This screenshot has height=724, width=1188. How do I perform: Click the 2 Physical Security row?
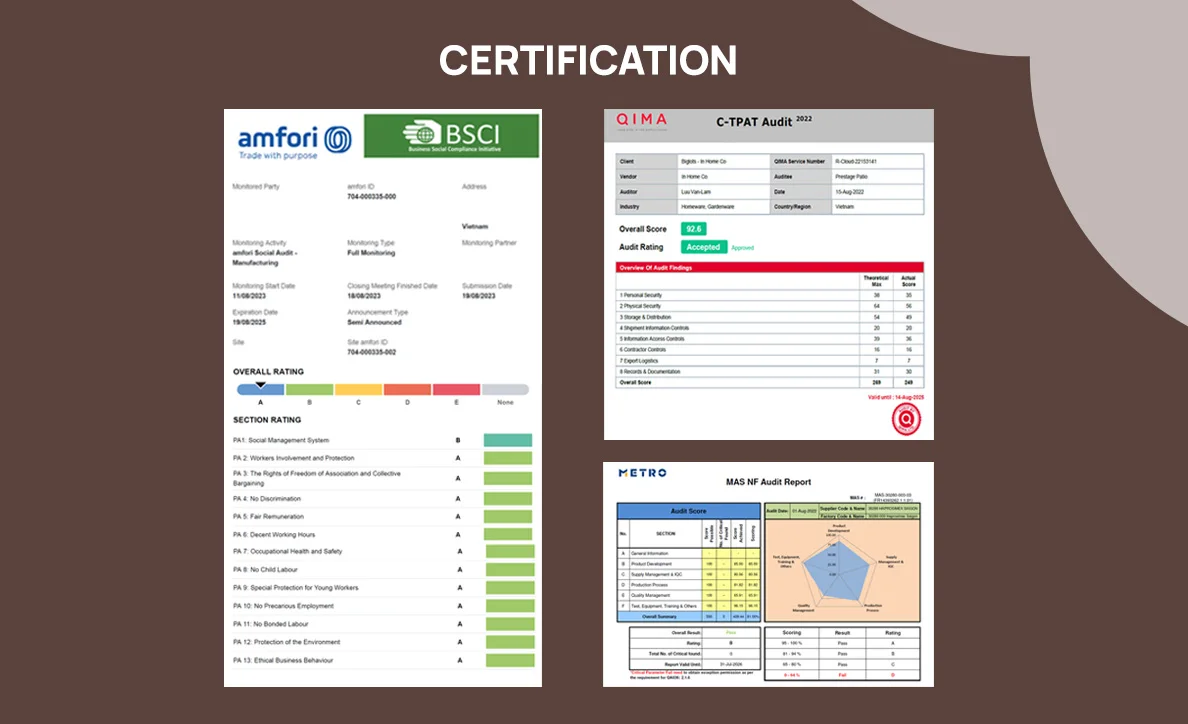pos(770,306)
